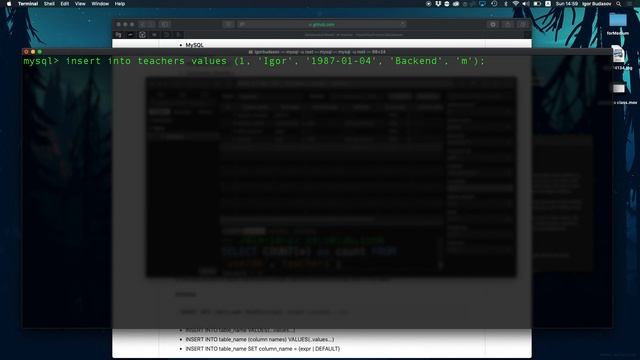
Task: Open the Shell menu
Action: (49, 4)
